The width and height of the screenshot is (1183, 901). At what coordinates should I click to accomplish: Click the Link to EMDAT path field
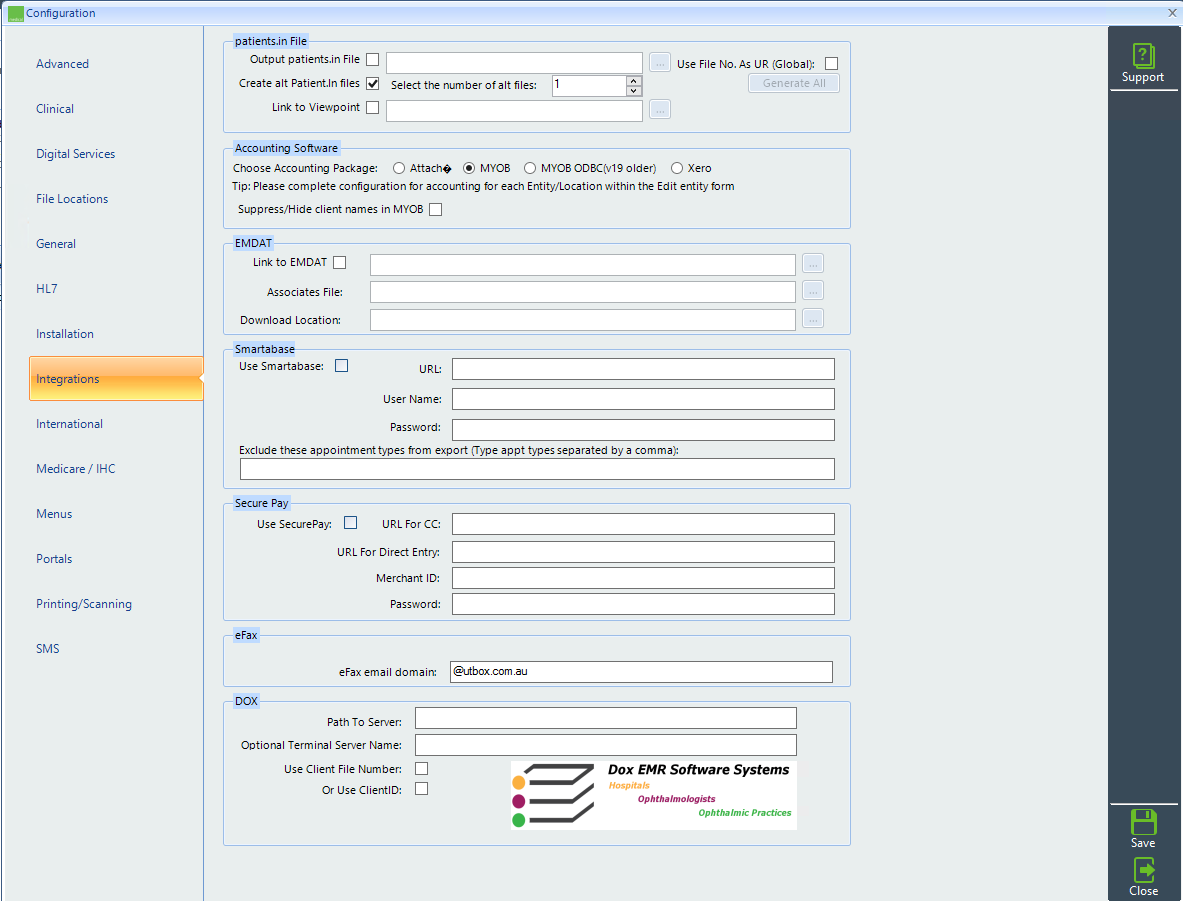click(x=582, y=265)
